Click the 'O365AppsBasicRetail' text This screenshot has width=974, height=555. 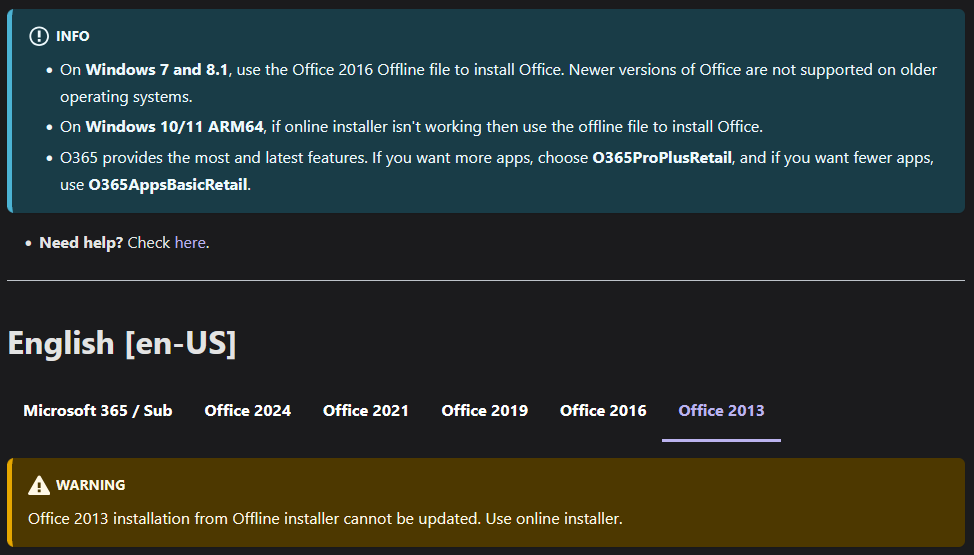[168, 185]
